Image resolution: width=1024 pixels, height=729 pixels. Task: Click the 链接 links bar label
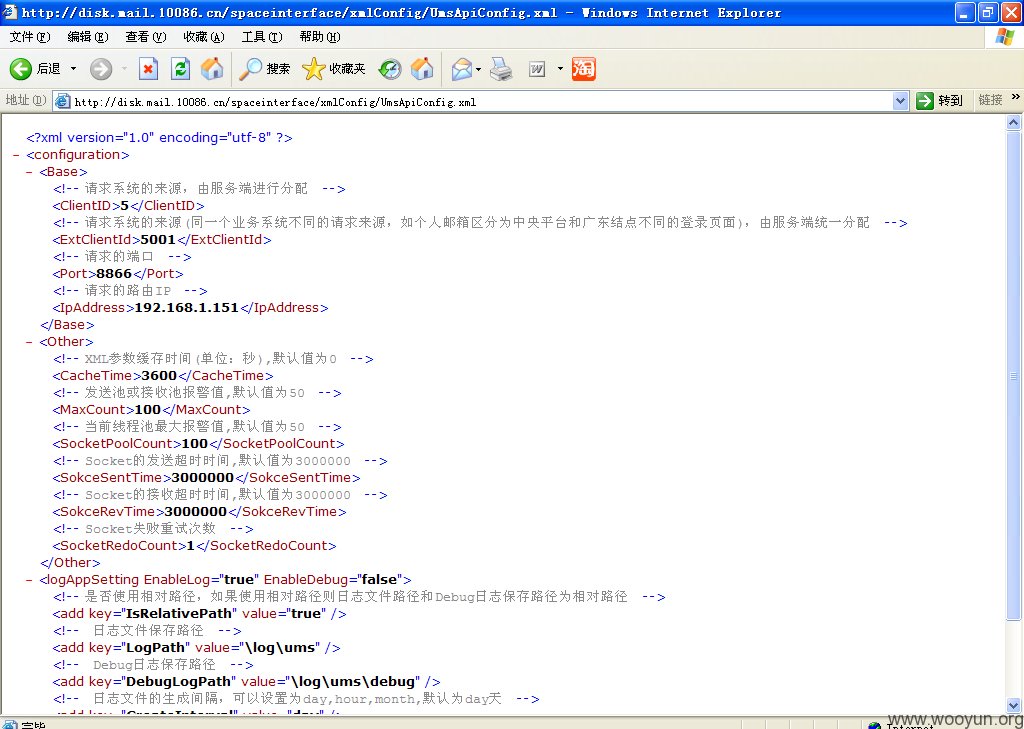tap(990, 100)
